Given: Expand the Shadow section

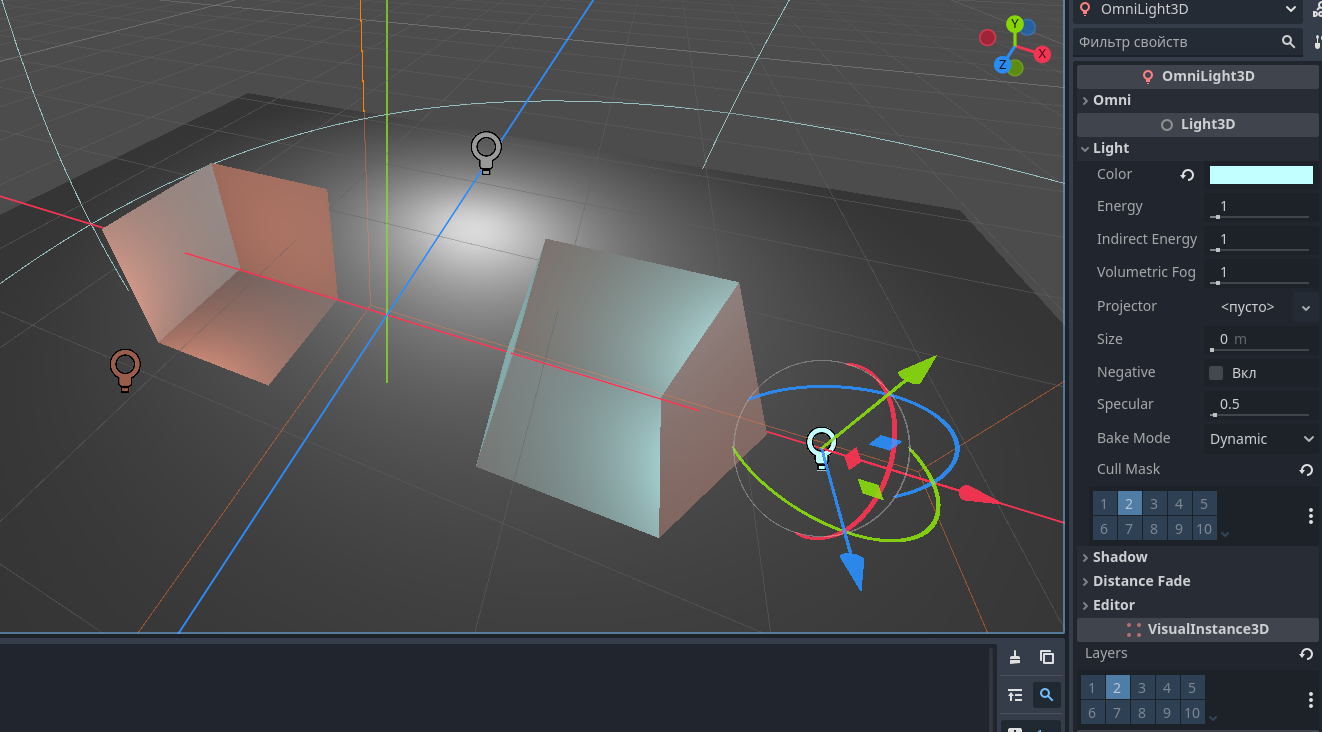Looking at the screenshot, I should tap(1197, 557).
